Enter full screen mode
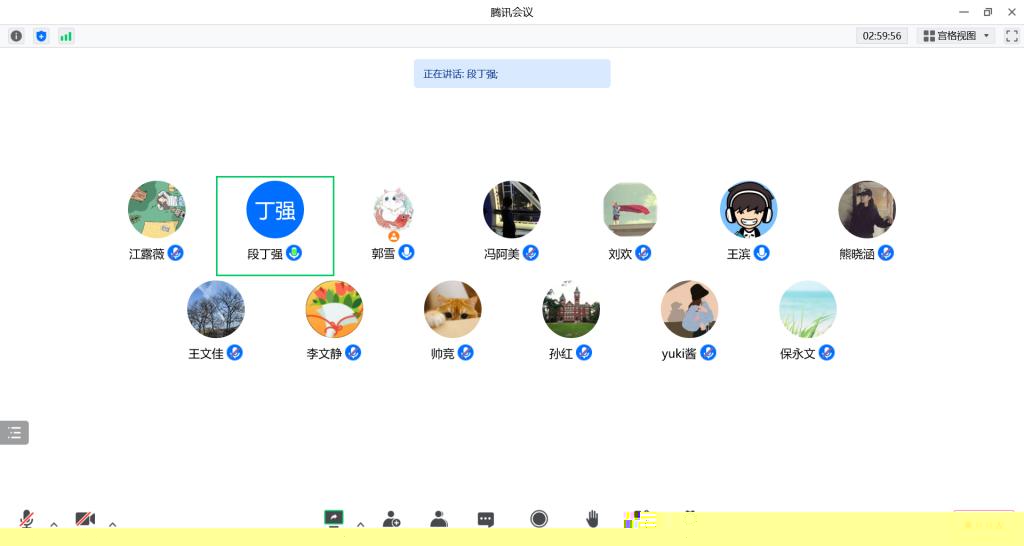Viewport: 1024px width, 546px height. click(1012, 36)
